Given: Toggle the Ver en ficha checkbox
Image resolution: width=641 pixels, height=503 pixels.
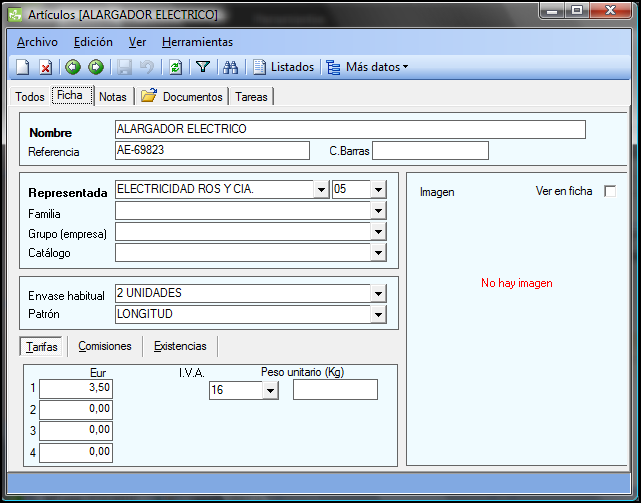Looking at the screenshot, I should tap(610, 191).
